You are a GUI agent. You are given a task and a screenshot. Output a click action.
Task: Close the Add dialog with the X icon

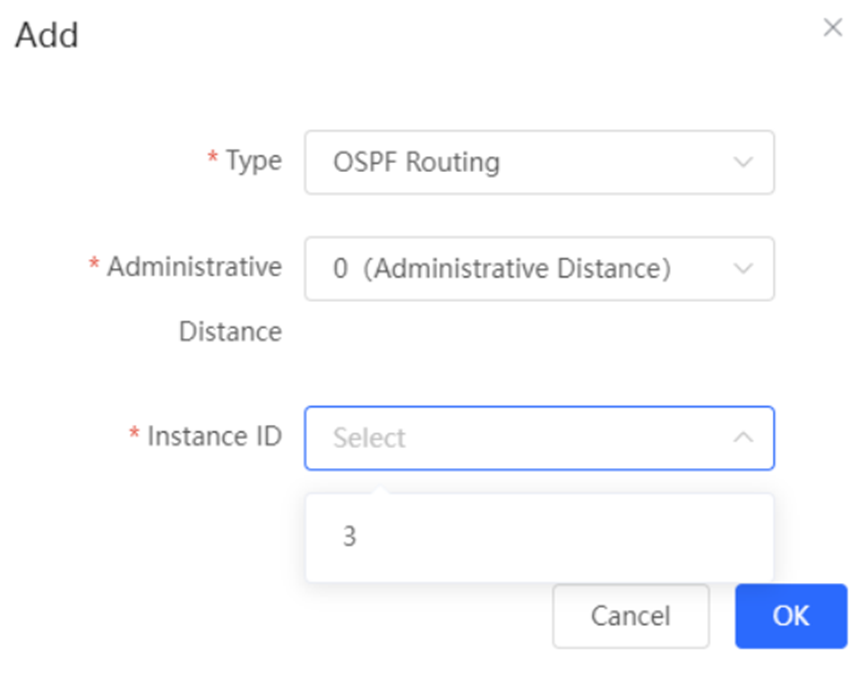(833, 27)
